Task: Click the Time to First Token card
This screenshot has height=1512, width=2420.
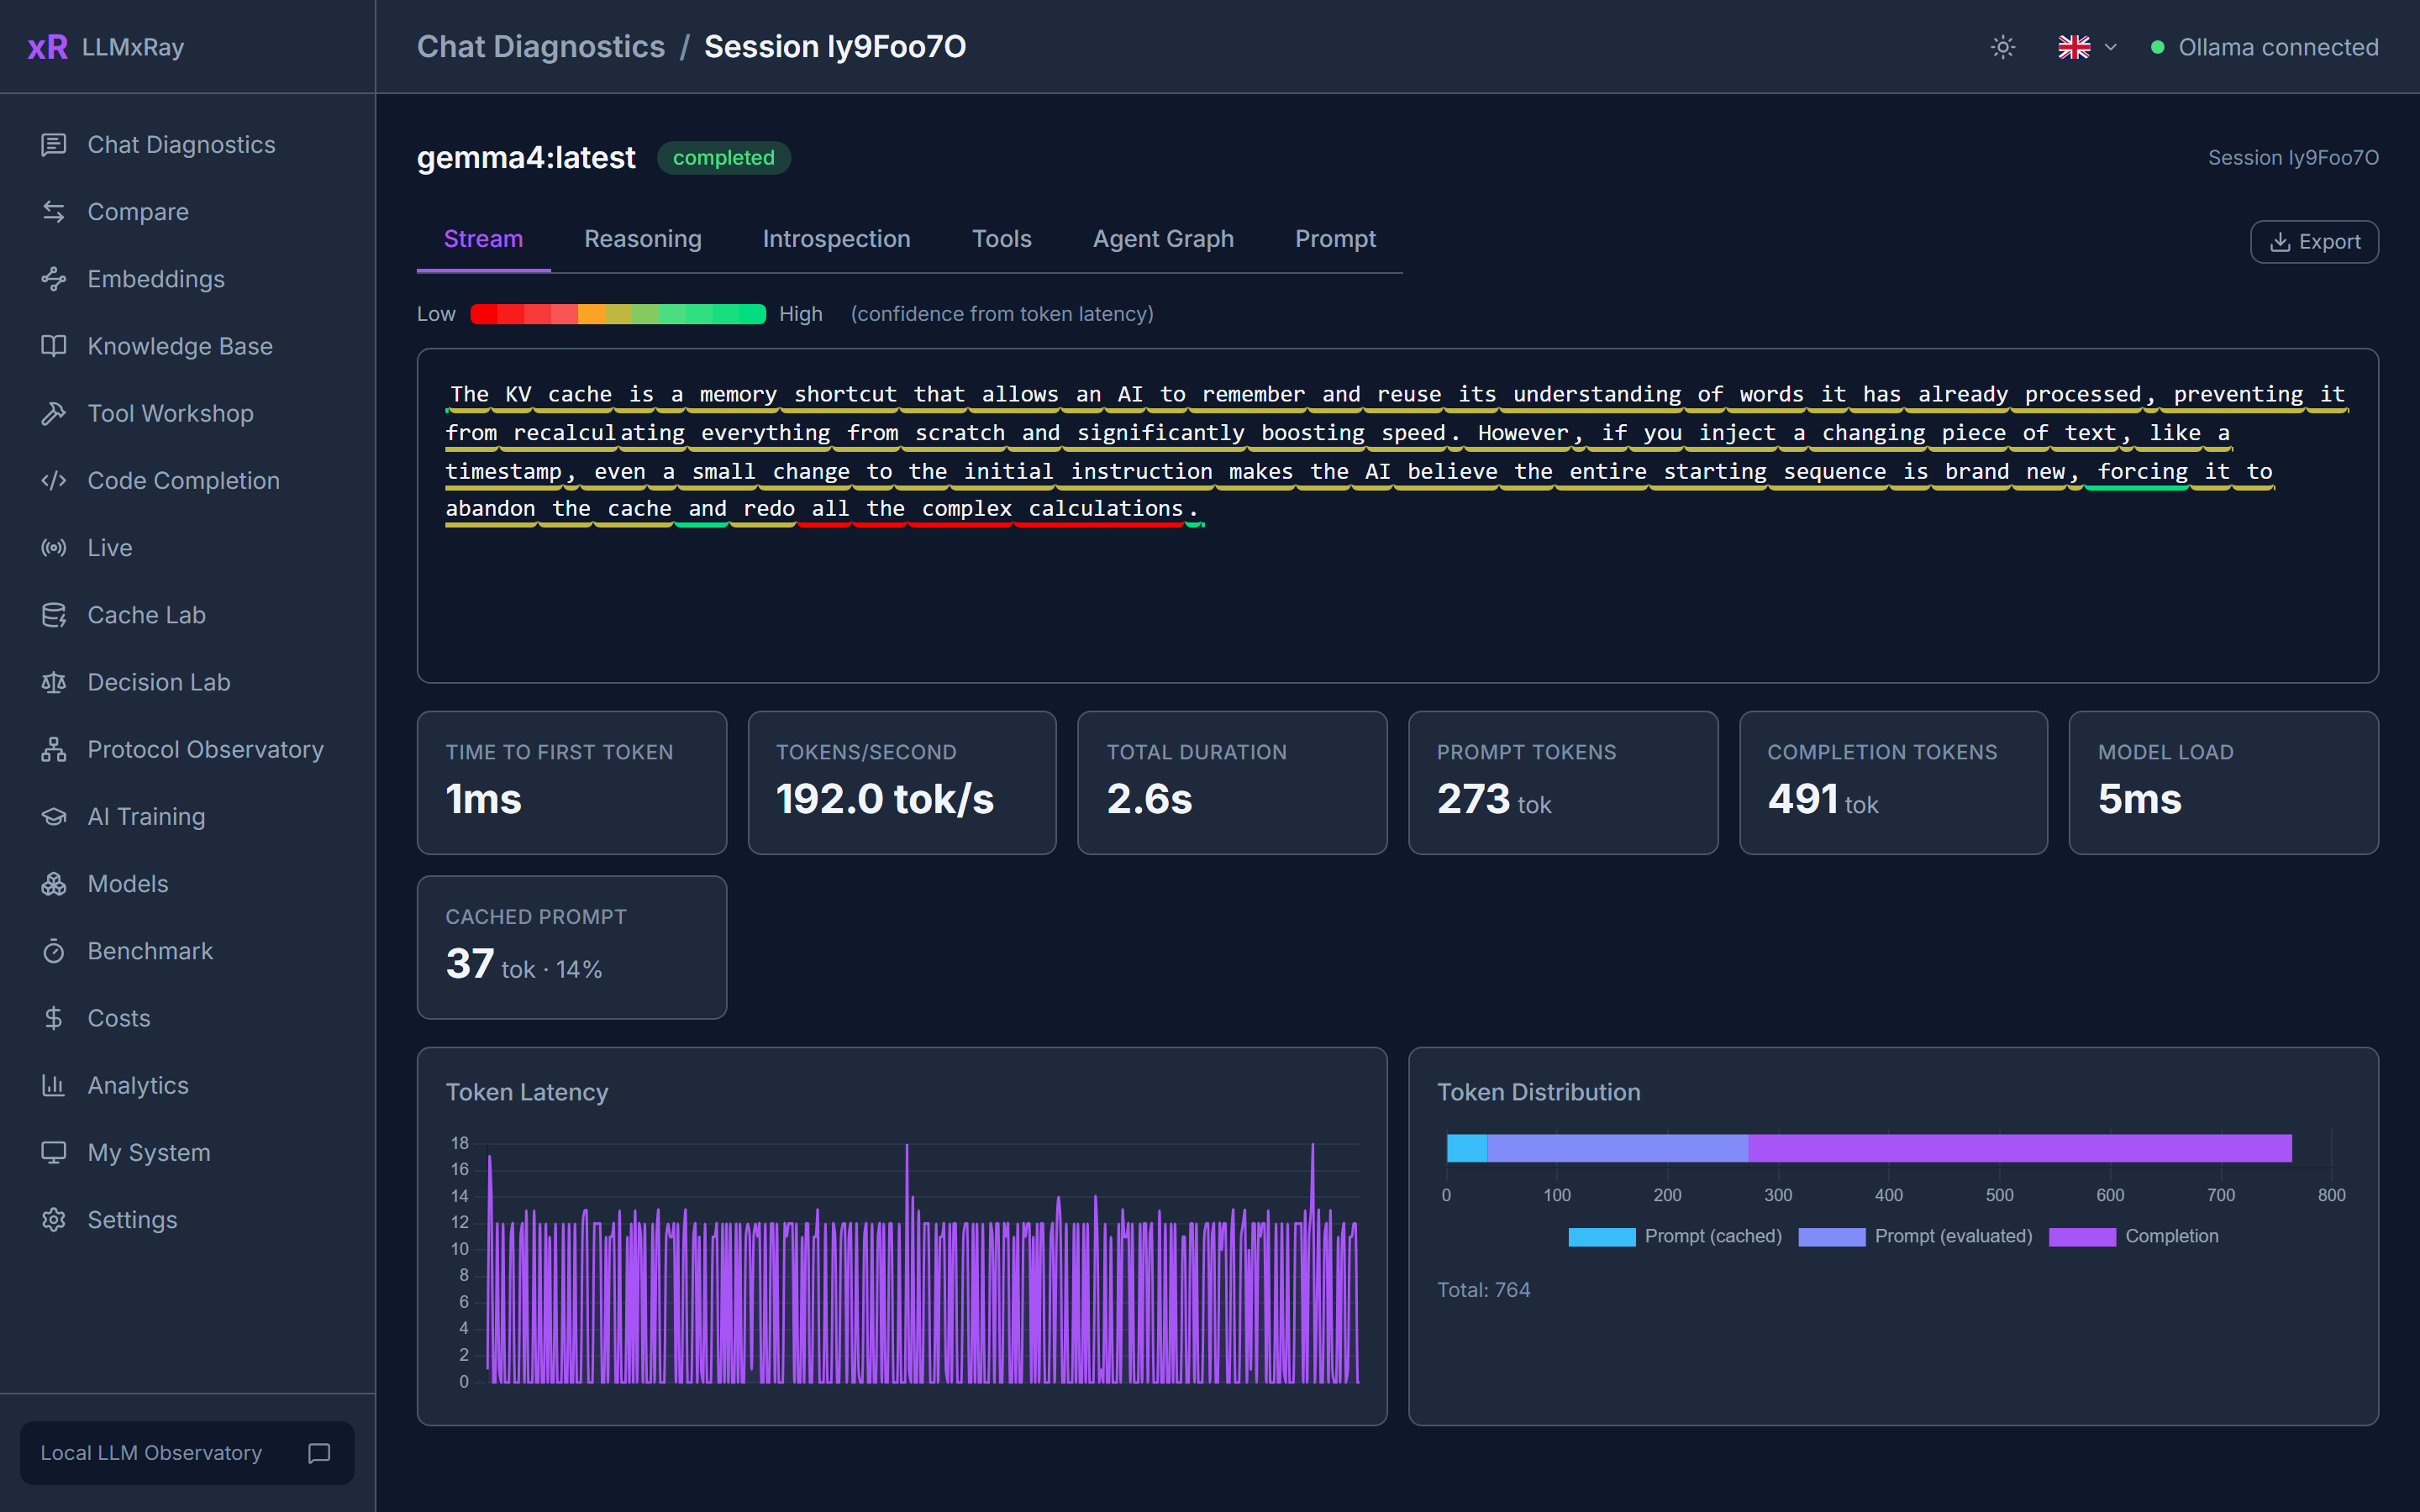Action: tap(571, 783)
